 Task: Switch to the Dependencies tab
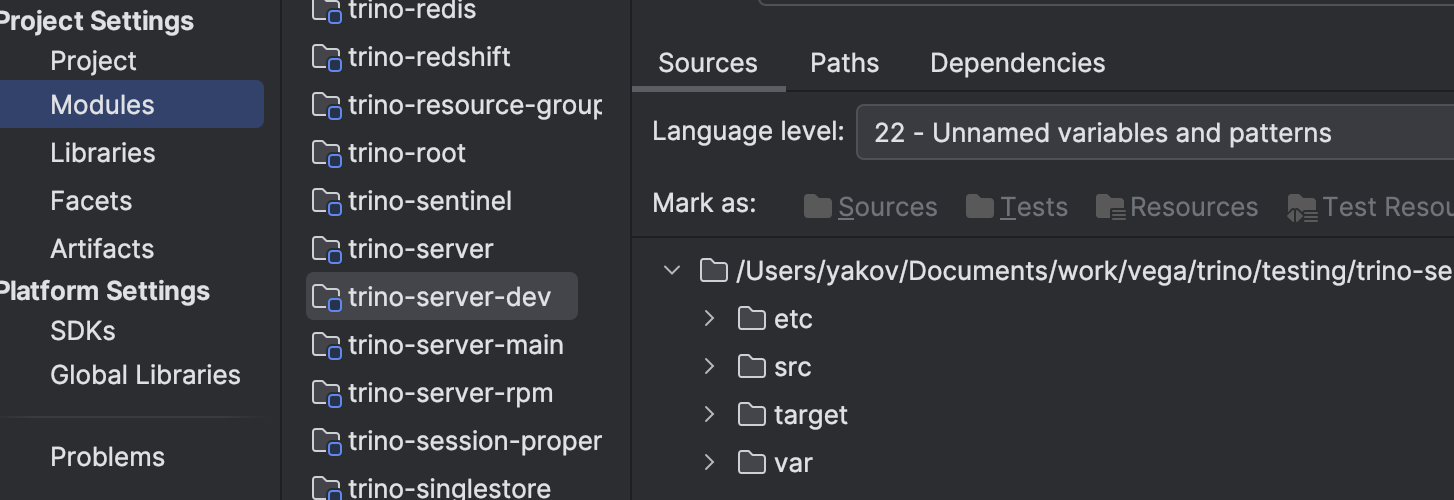tap(1018, 63)
